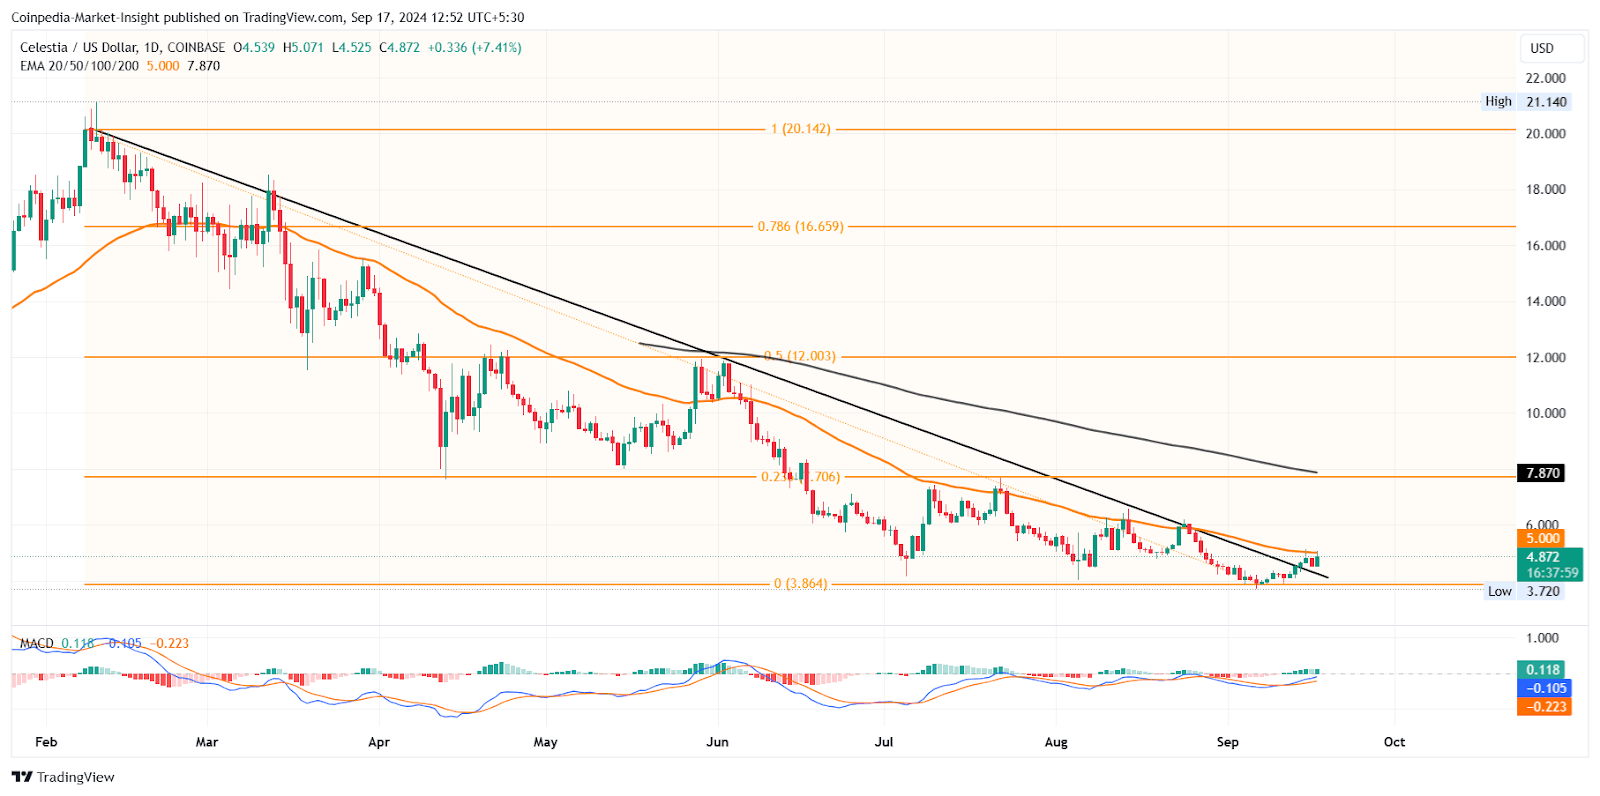Click the +0.336 (+7.41%) change value
The image size is (1600, 796).
[474, 47]
